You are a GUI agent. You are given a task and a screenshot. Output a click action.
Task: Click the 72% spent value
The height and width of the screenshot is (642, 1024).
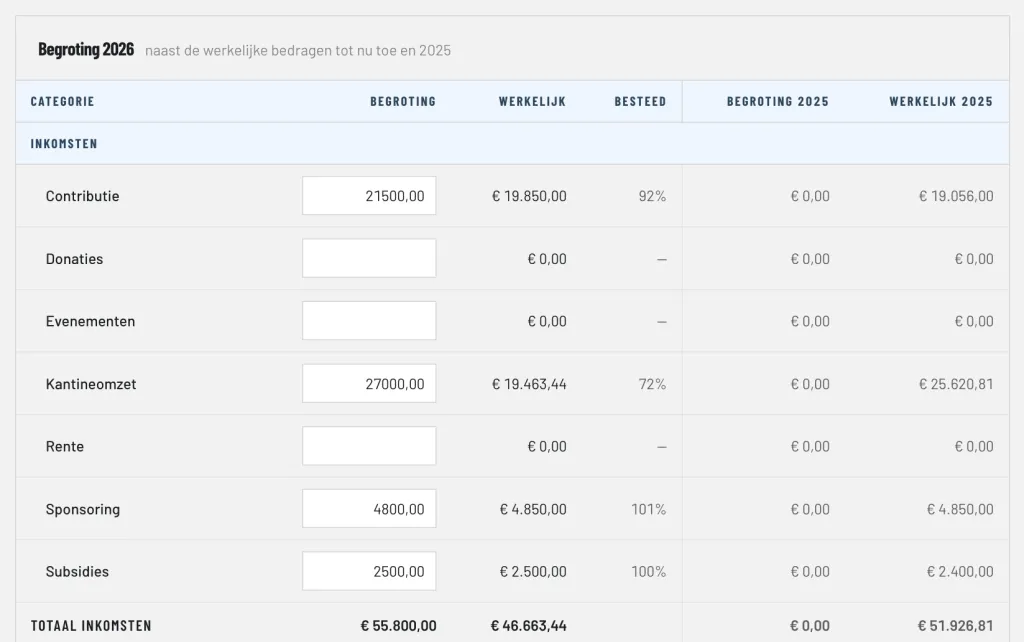[652, 384]
